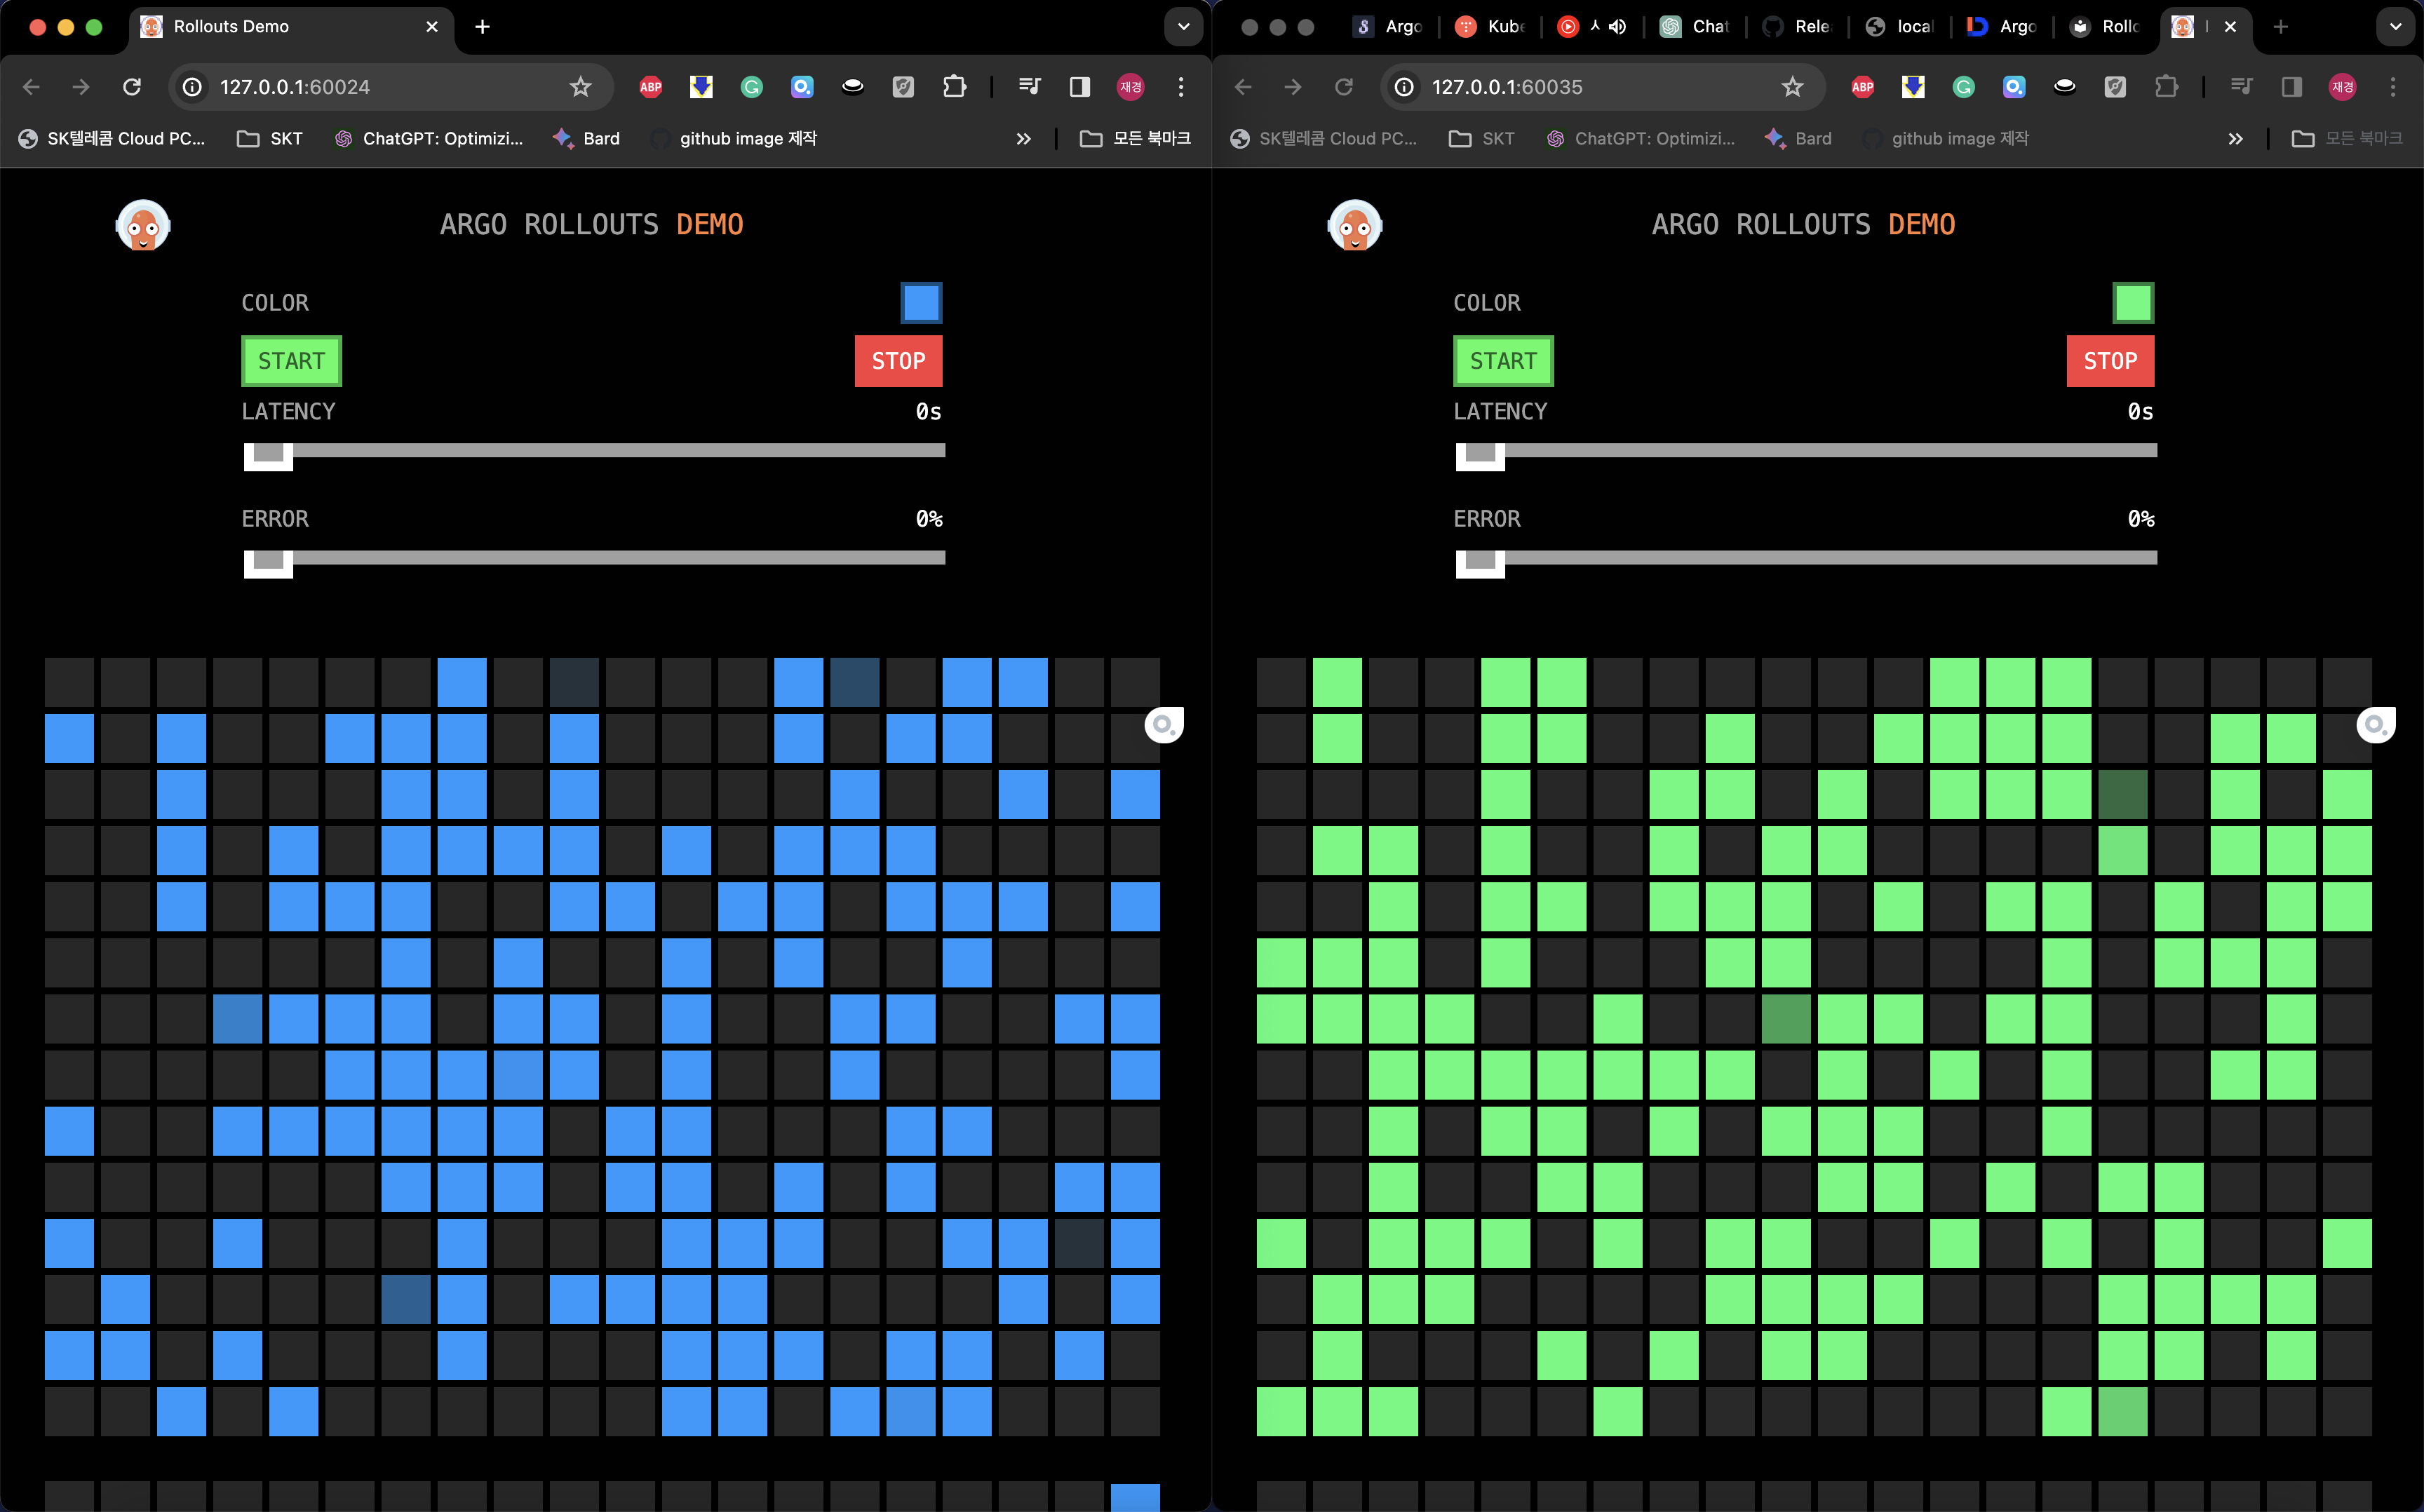Go back in the green demo window

(1243, 87)
